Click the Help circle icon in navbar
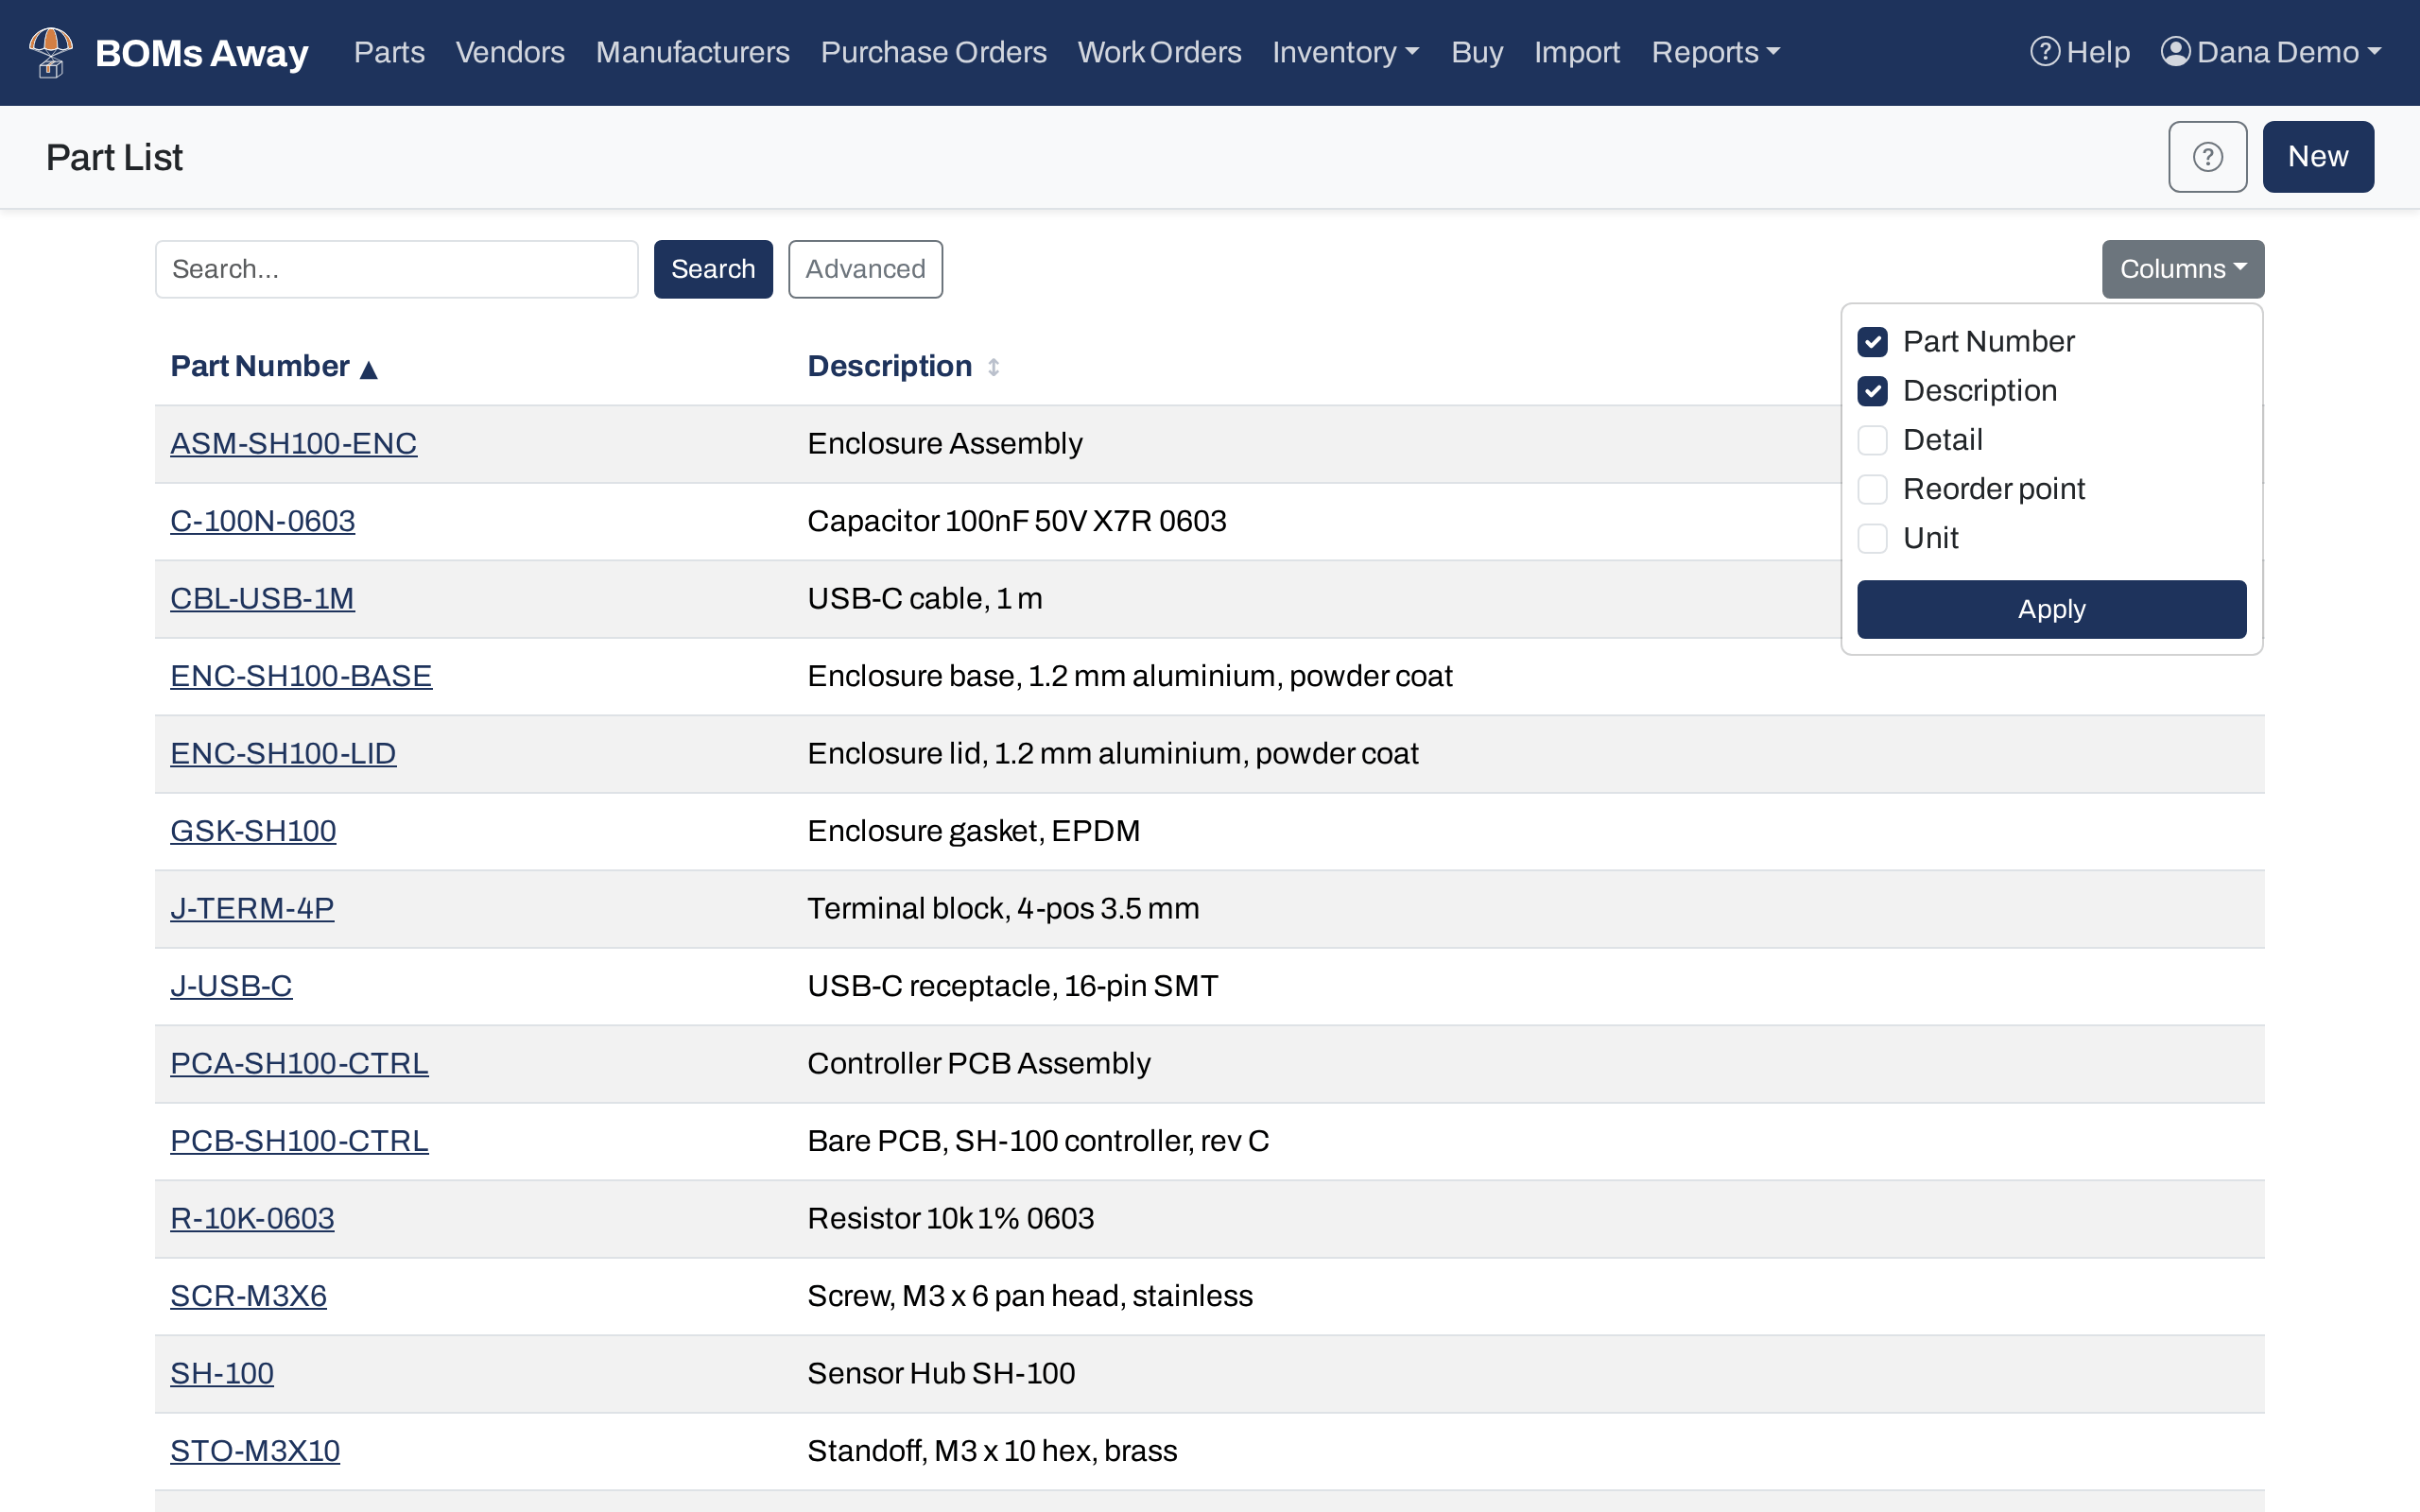 2044,51
